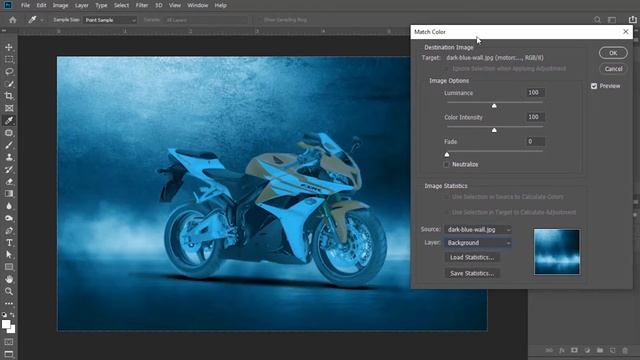Image resolution: width=640 pixels, height=360 pixels.
Task: Select the Zoom tool
Action: 9,291
